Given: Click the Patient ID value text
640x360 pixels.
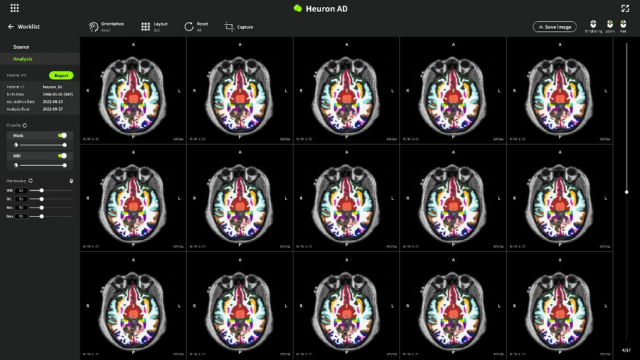Looking at the screenshot, I should coord(52,87).
